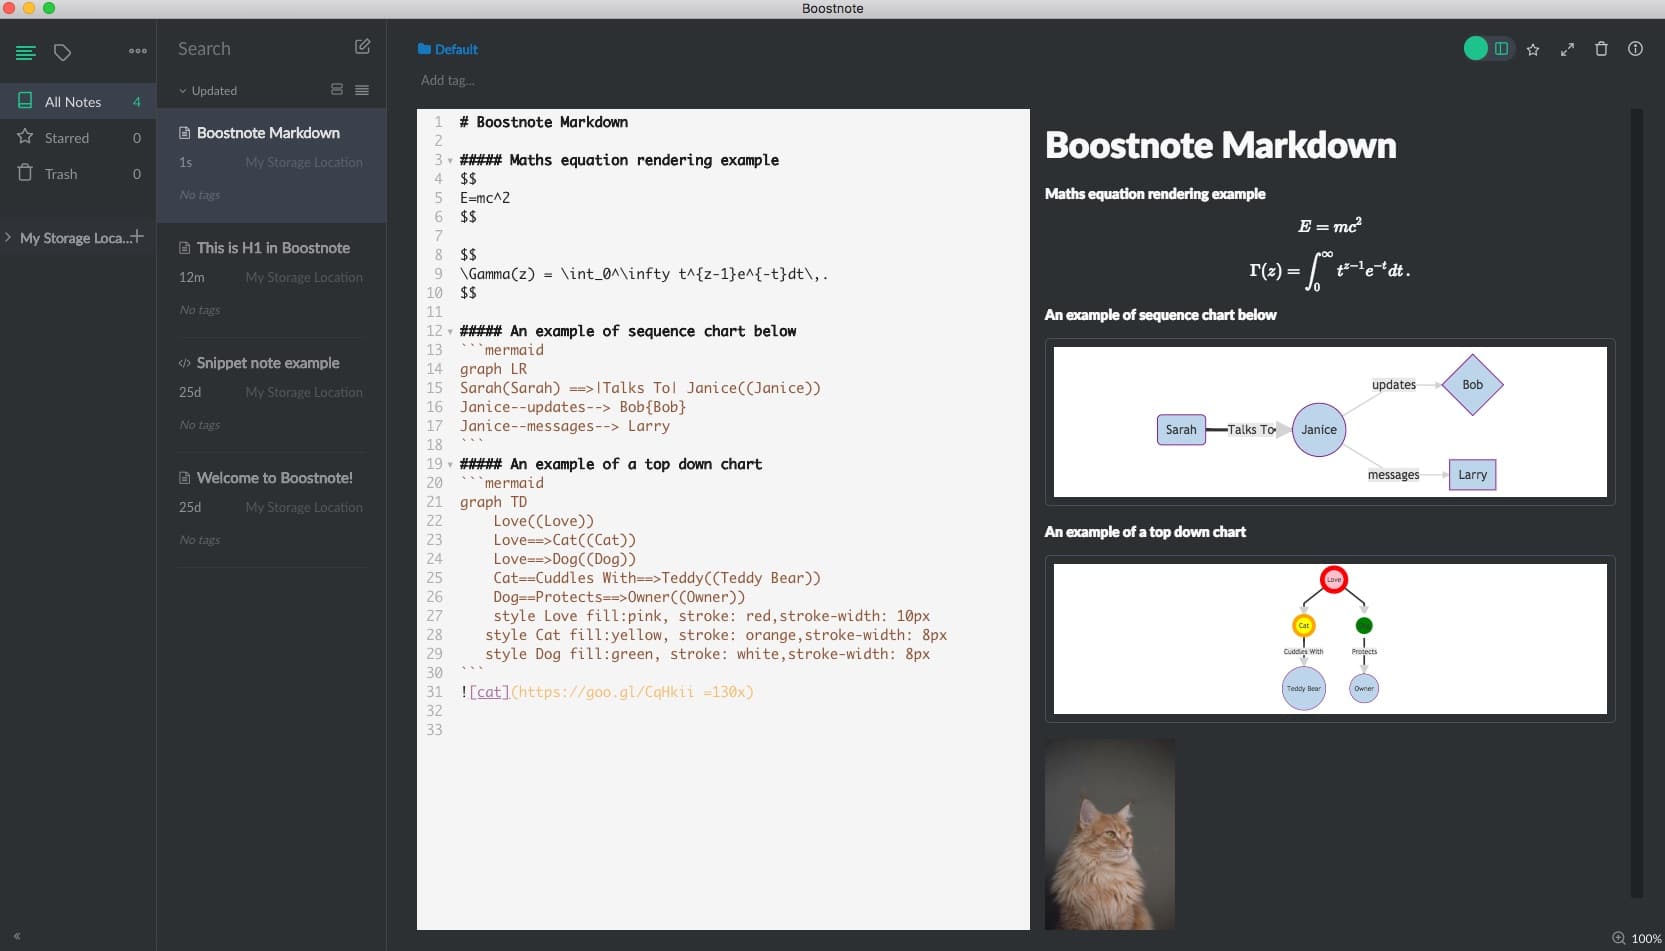The height and width of the screenshot is (951, 1665).
Task: Click the red Love node in top-down chart
Action: pos(1334,580)
